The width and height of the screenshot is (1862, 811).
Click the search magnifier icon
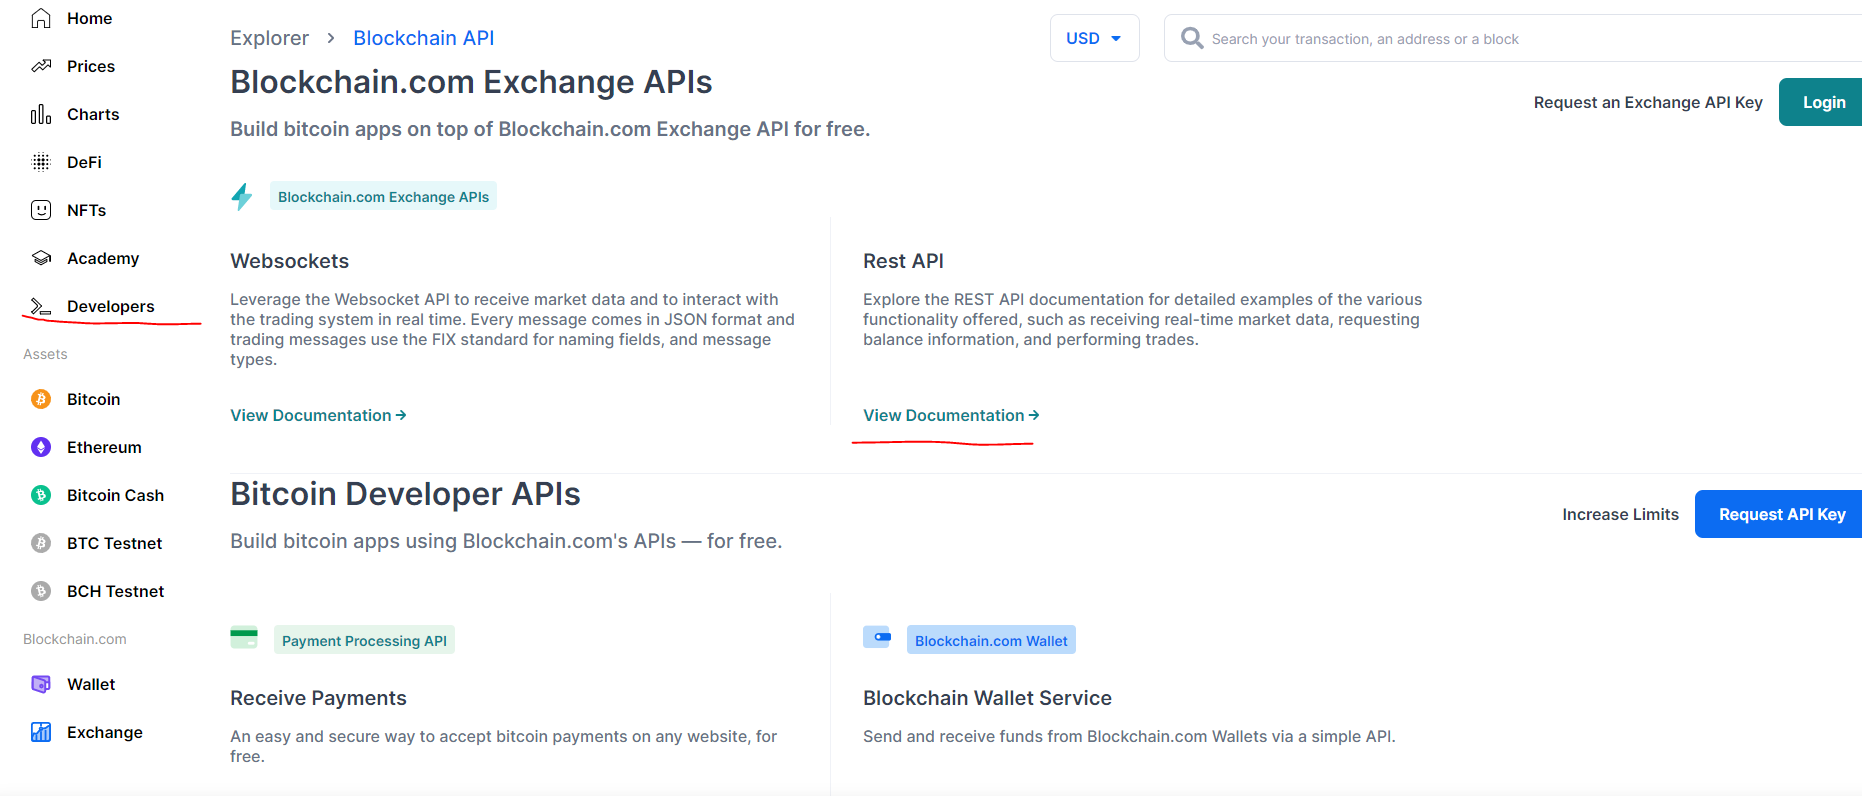pos(1192,38)
